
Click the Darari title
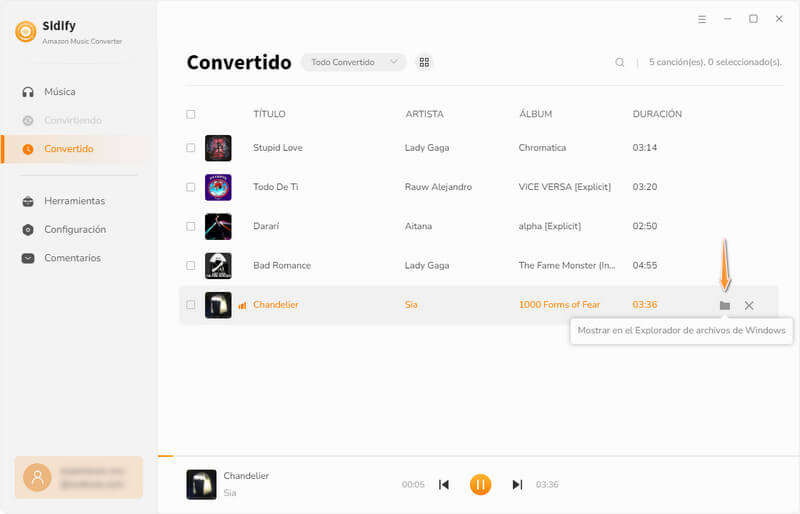pos(266,226)
